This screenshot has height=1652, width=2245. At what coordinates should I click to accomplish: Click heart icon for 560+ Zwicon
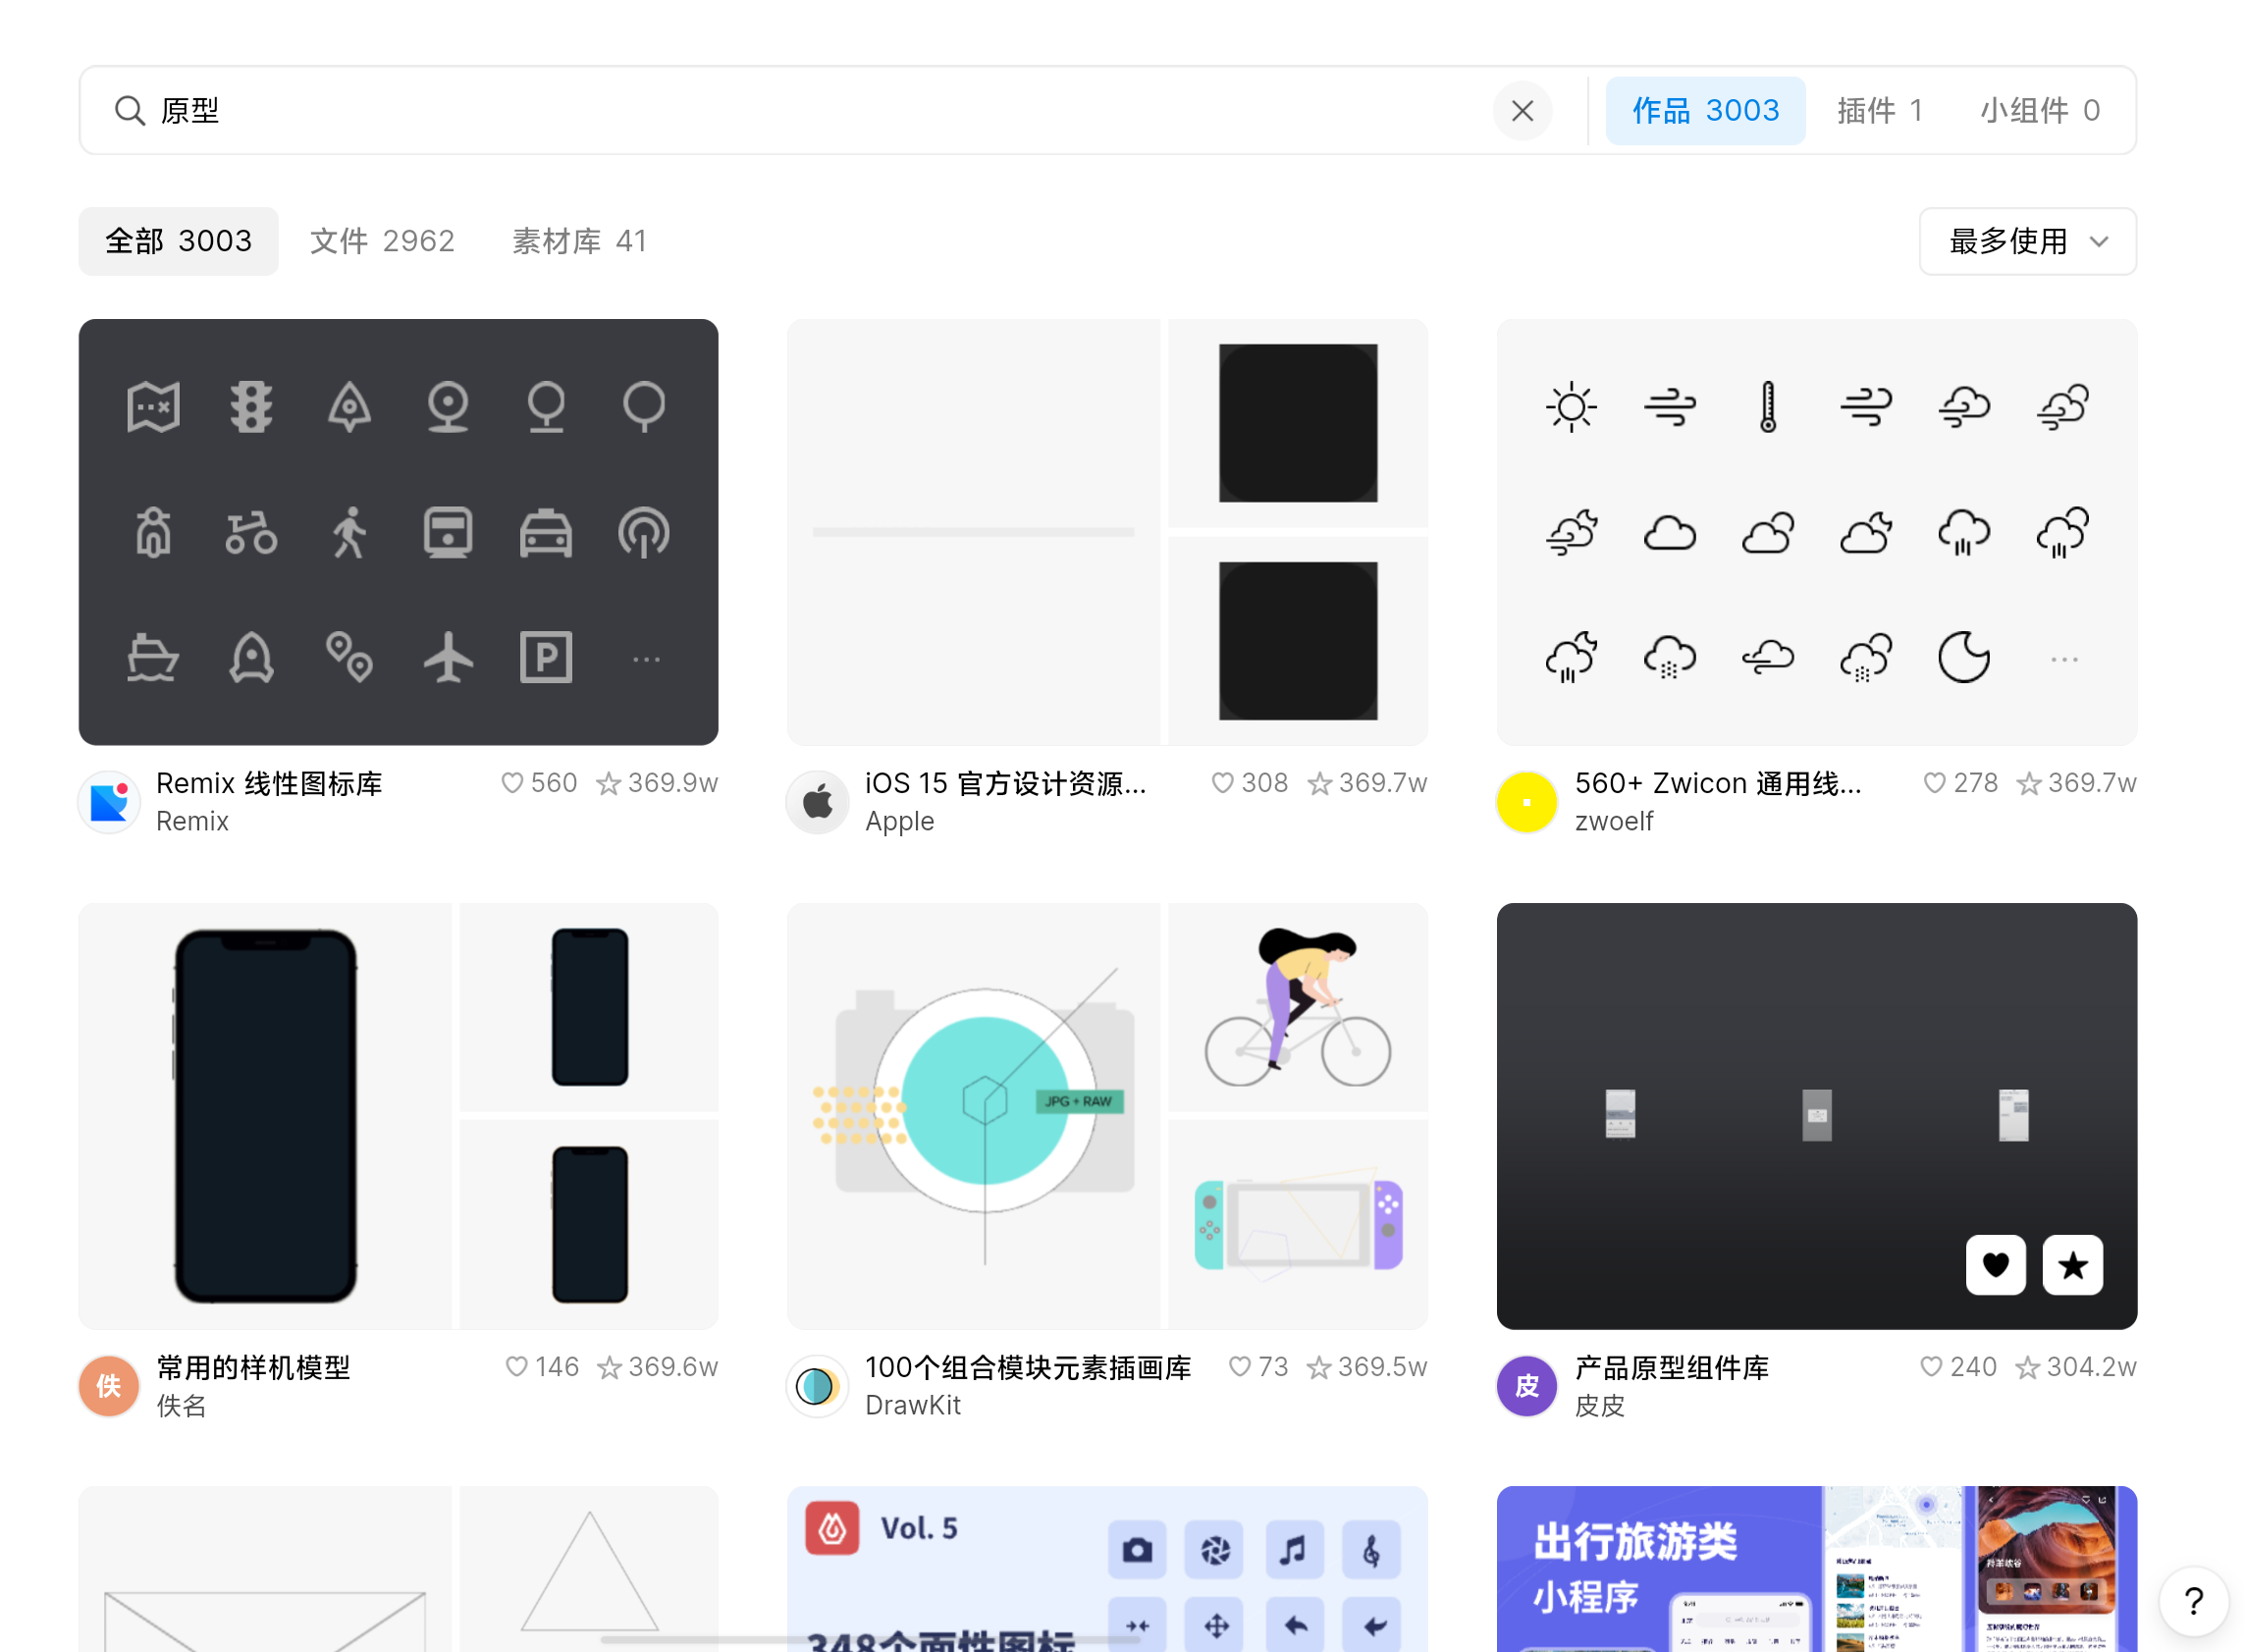(1934, 783)
